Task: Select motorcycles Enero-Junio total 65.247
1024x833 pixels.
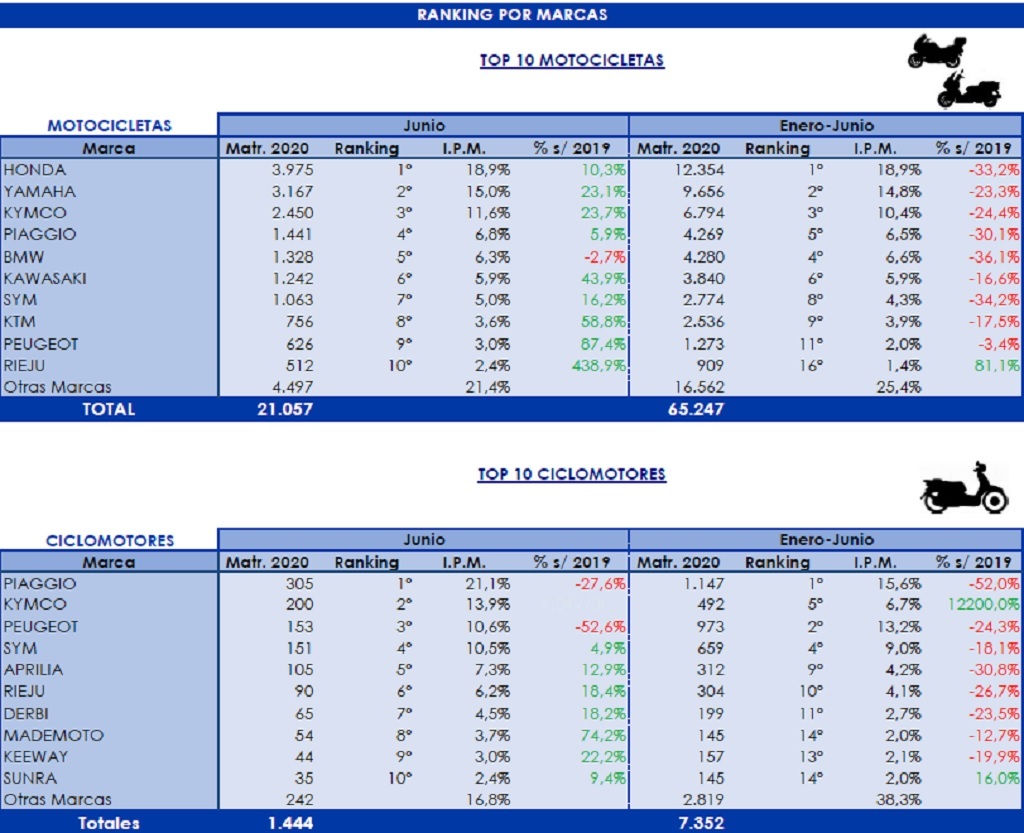Action: click(x=696, y=409)
